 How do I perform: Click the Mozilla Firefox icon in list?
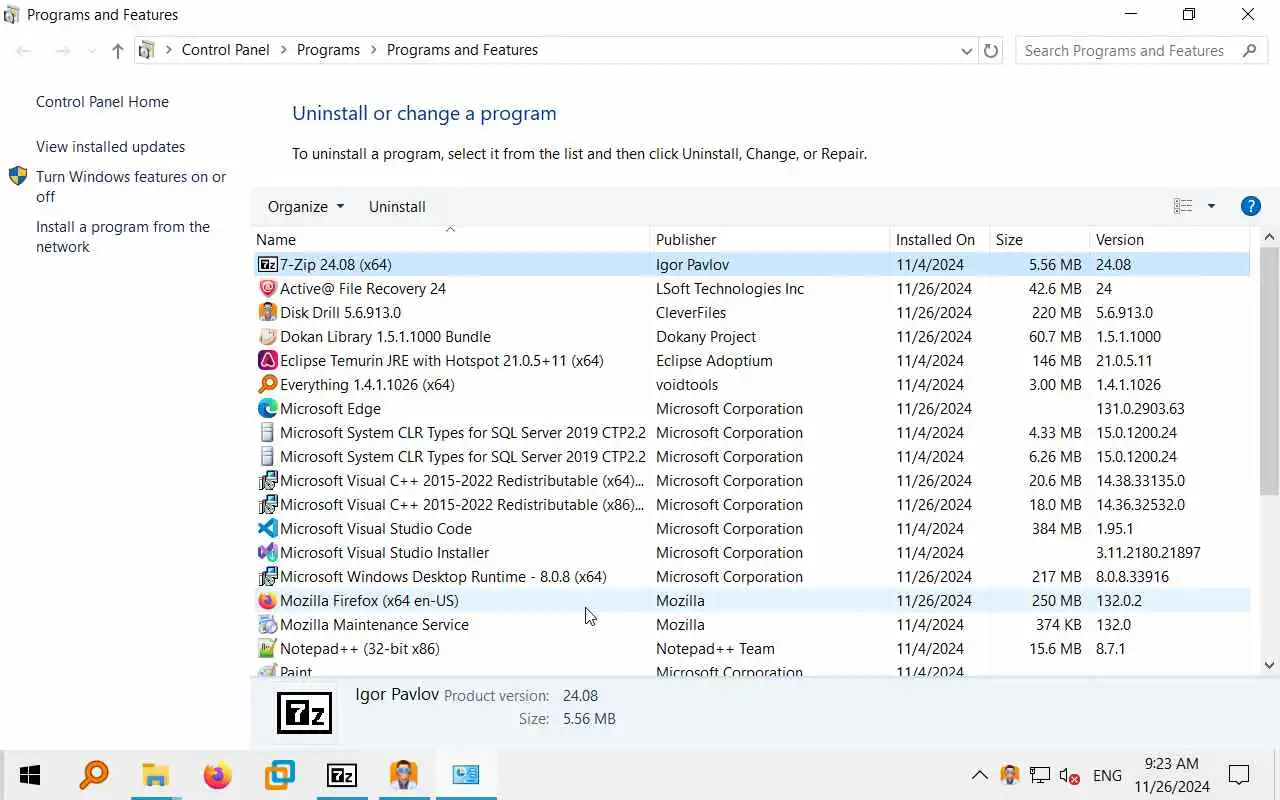[268, 601]
